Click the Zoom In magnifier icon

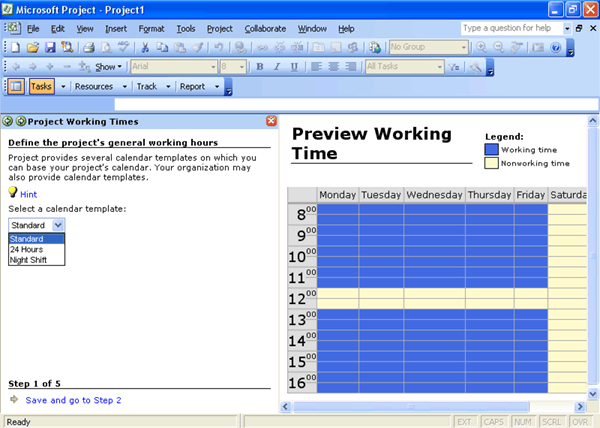tap(483, 47)
